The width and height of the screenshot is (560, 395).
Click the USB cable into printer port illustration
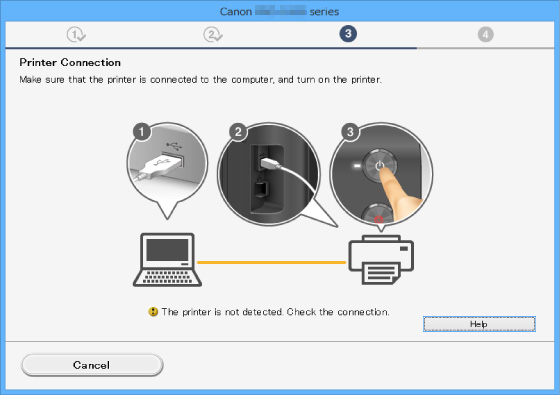[x=270, y=174]
